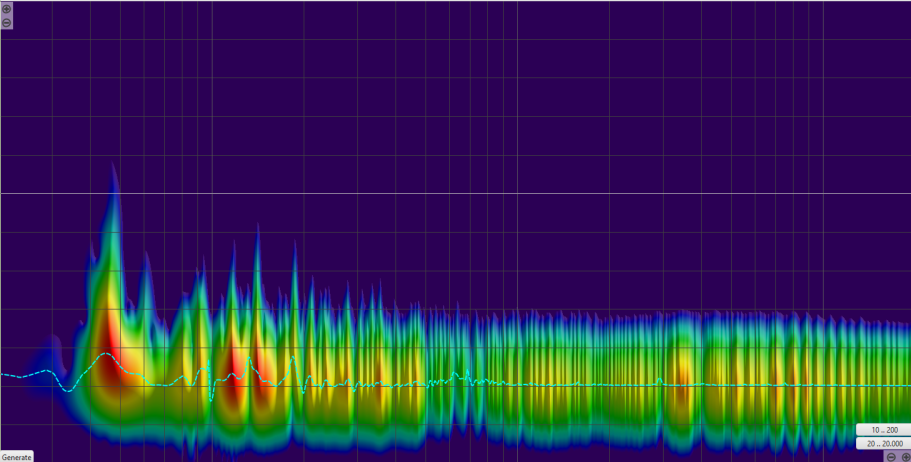This screenshot has height=462, width=911.
Task: Click the first hump of the cyan dashed curve
Action: (x=104, y=355)
